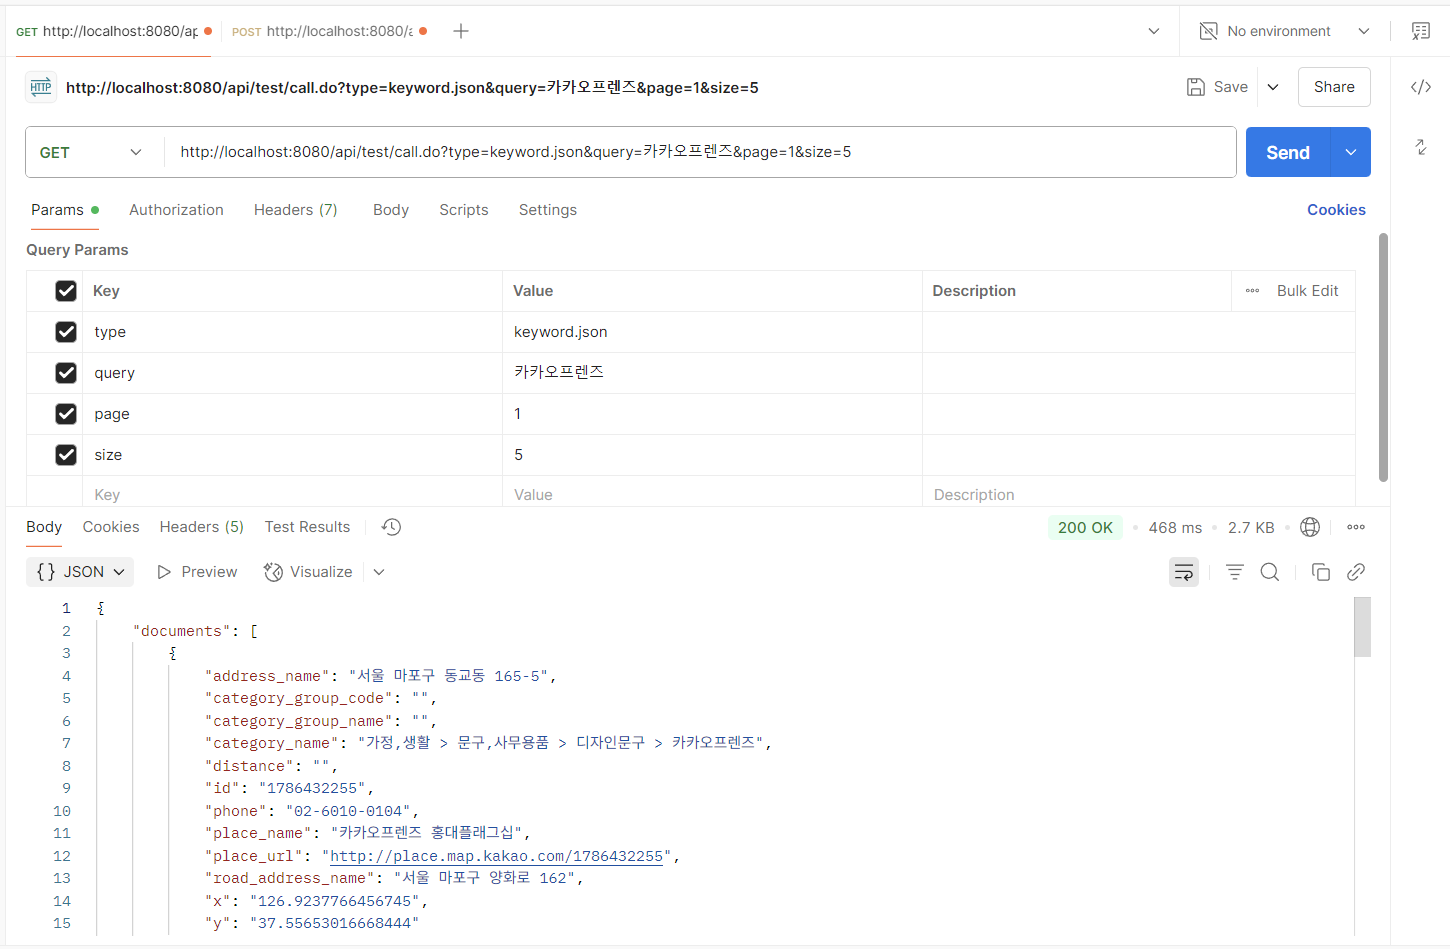Open the Cookies link
This screenshot has width=1450, height=949.
pos(1336,210)
